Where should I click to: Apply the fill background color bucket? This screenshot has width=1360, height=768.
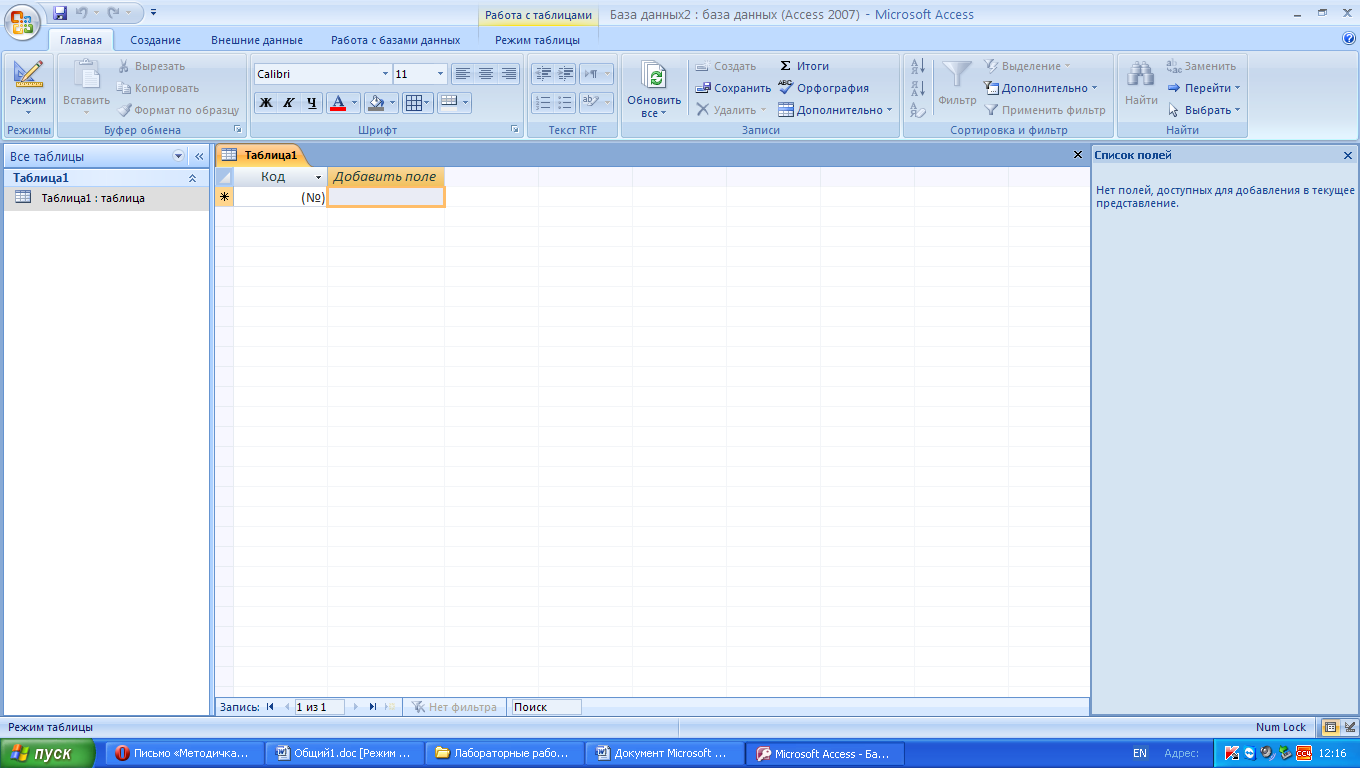(x=375, y=102)
